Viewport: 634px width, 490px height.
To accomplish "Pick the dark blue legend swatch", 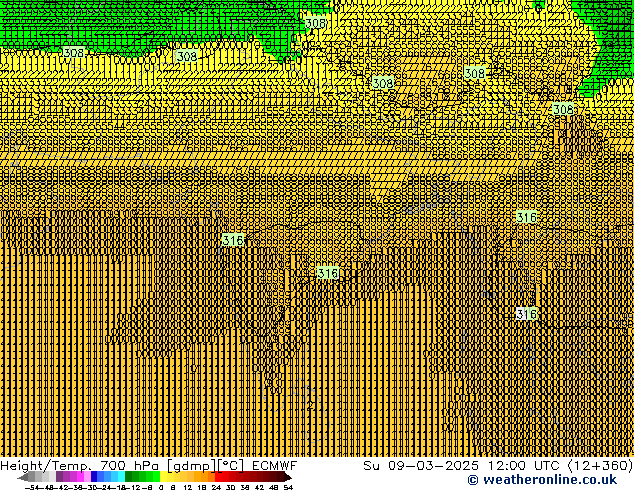I will [94, 477].
